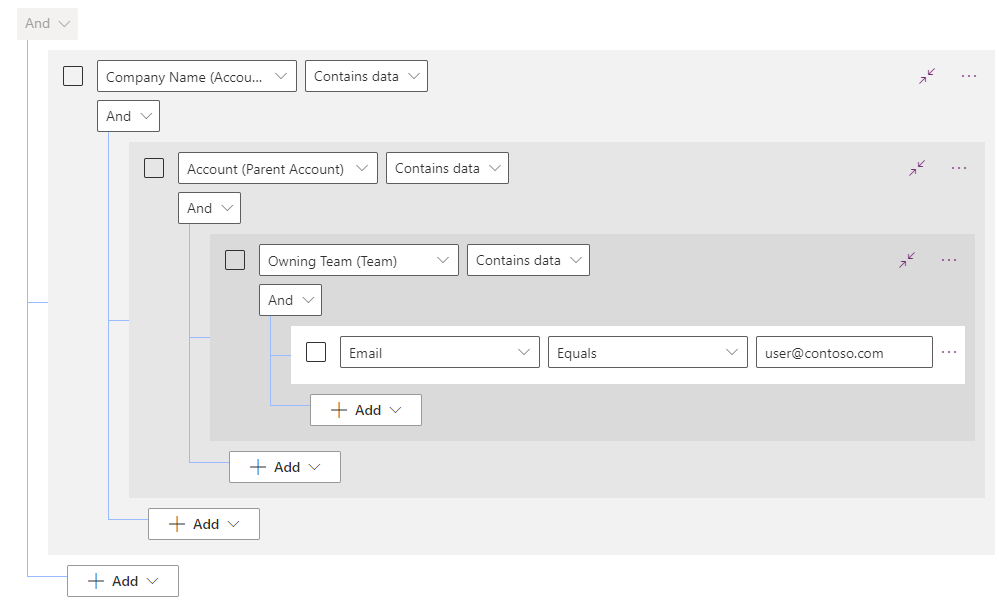999x607 pixels.
Task: Open more commands for Company Name row
Action: 967,75
